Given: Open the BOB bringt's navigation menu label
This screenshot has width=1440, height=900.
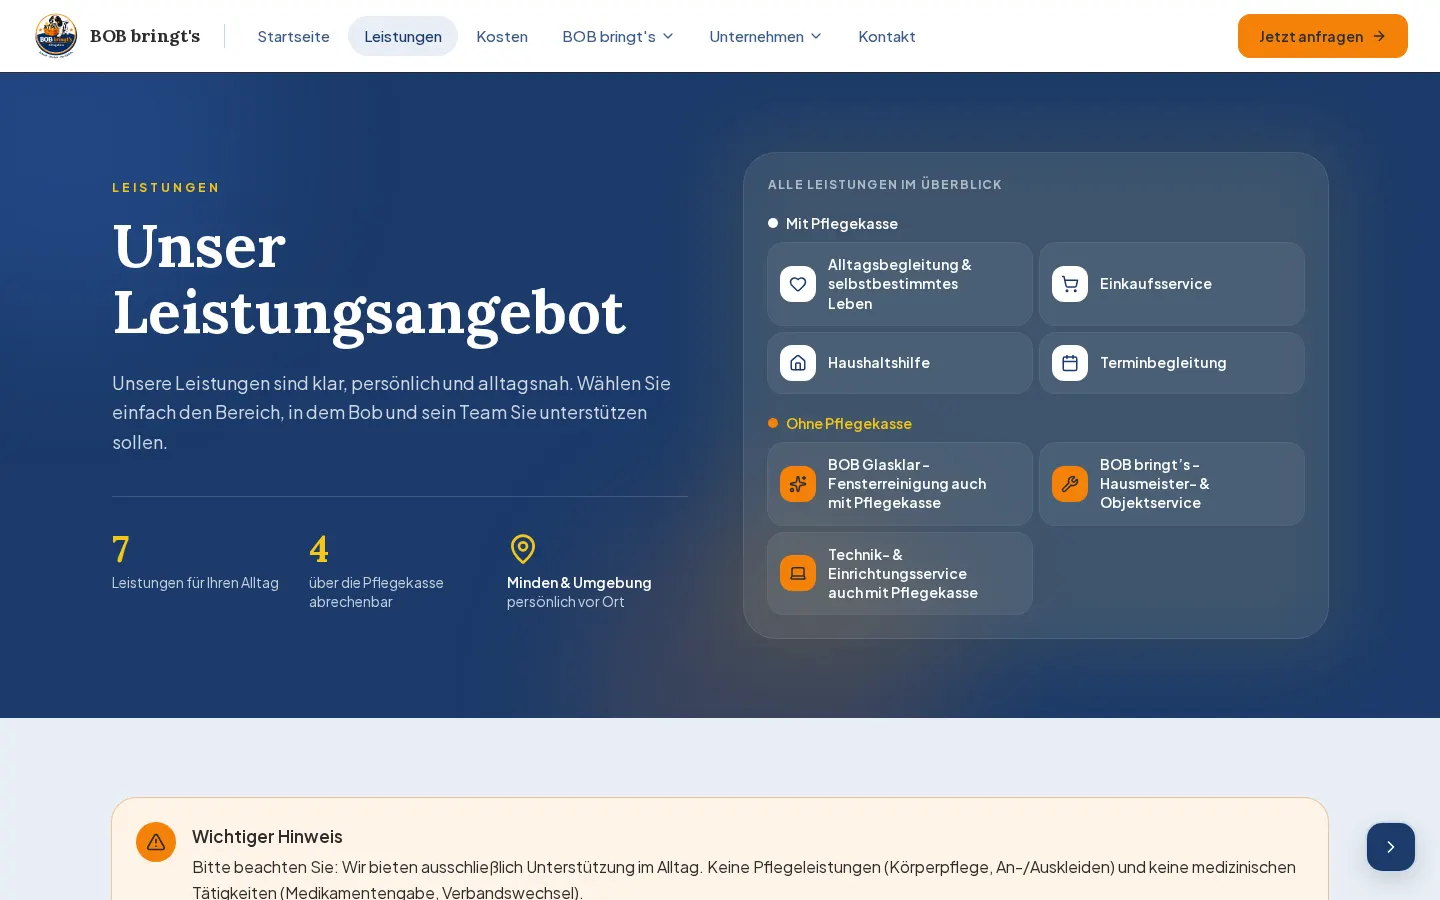Looking at the screenshot, I should [x=609, y=36].
